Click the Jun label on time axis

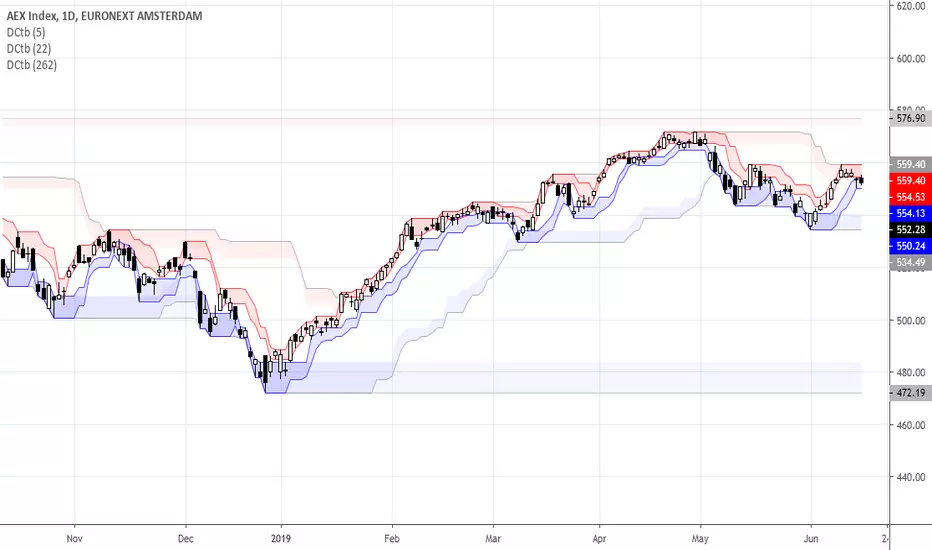coord(811,539)
